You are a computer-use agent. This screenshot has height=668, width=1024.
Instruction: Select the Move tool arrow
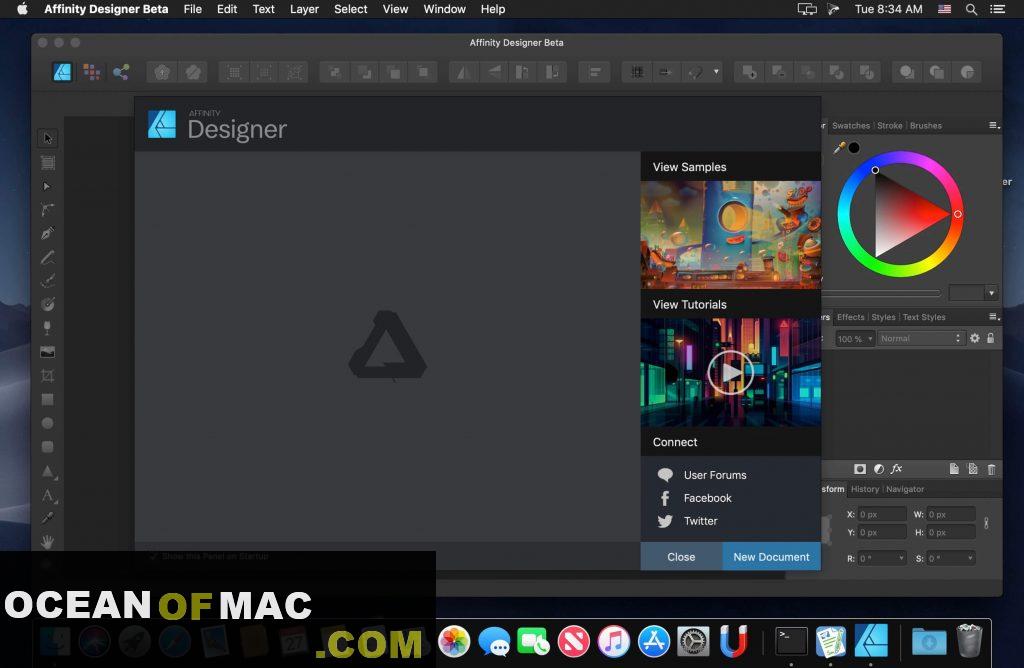tap(48, 138)
